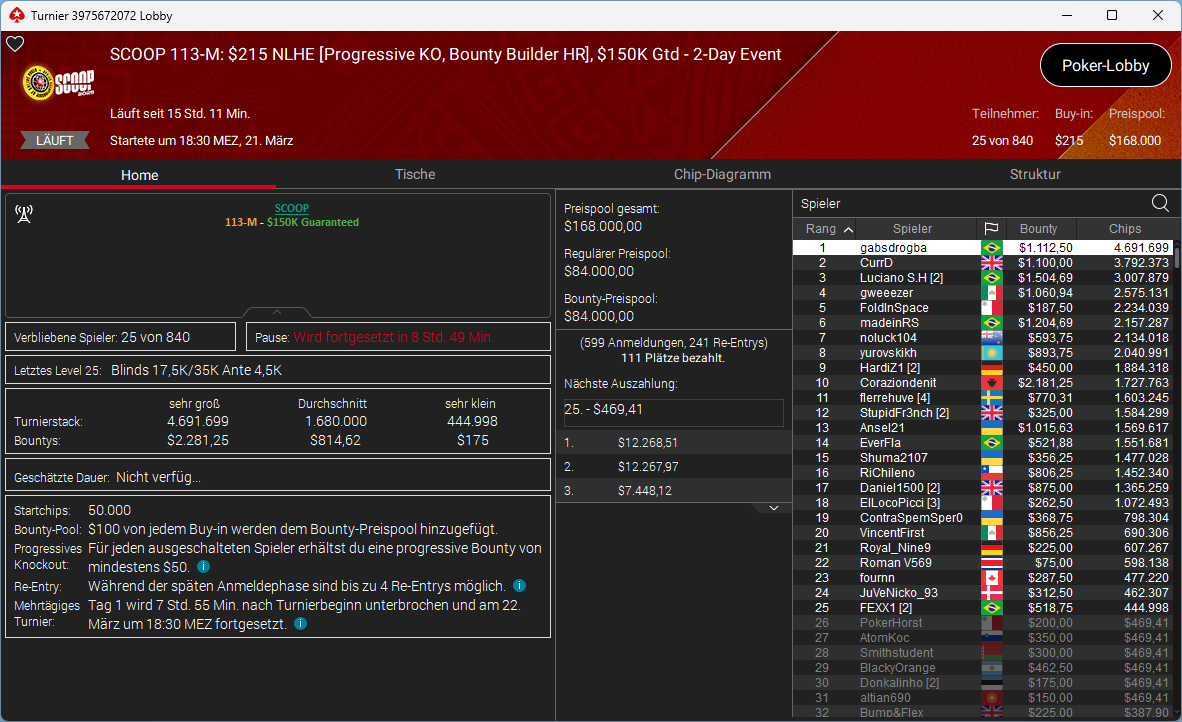Viewport: 1182px width, 722px height.
Task: Open the Chip-Diagramm tab
Action: pos(722,174)
